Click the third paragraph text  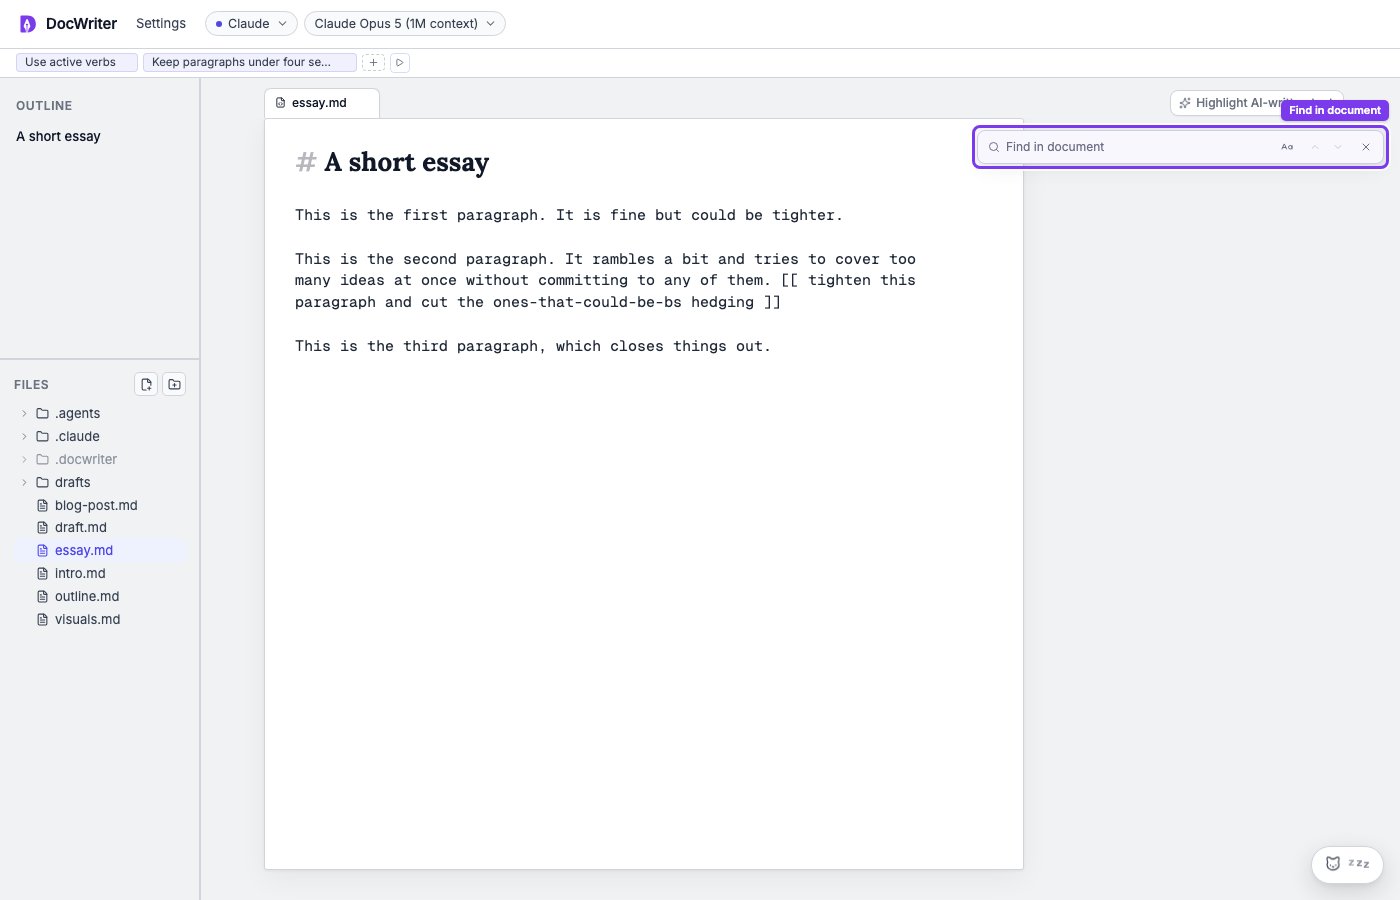tap(533, 346)
